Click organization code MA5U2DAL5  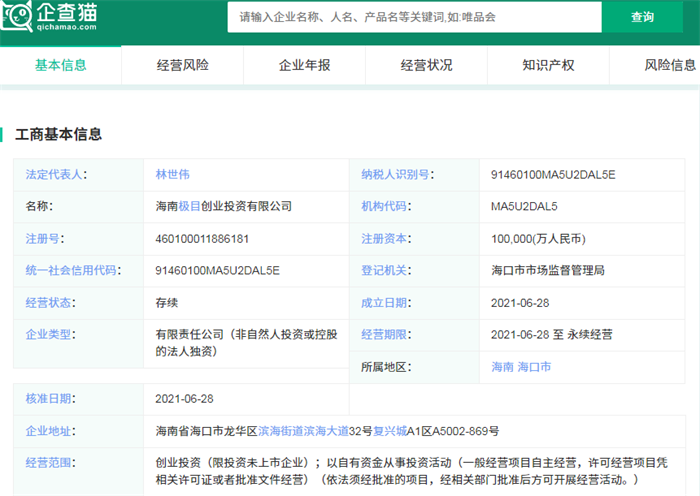tap(524, 206)
